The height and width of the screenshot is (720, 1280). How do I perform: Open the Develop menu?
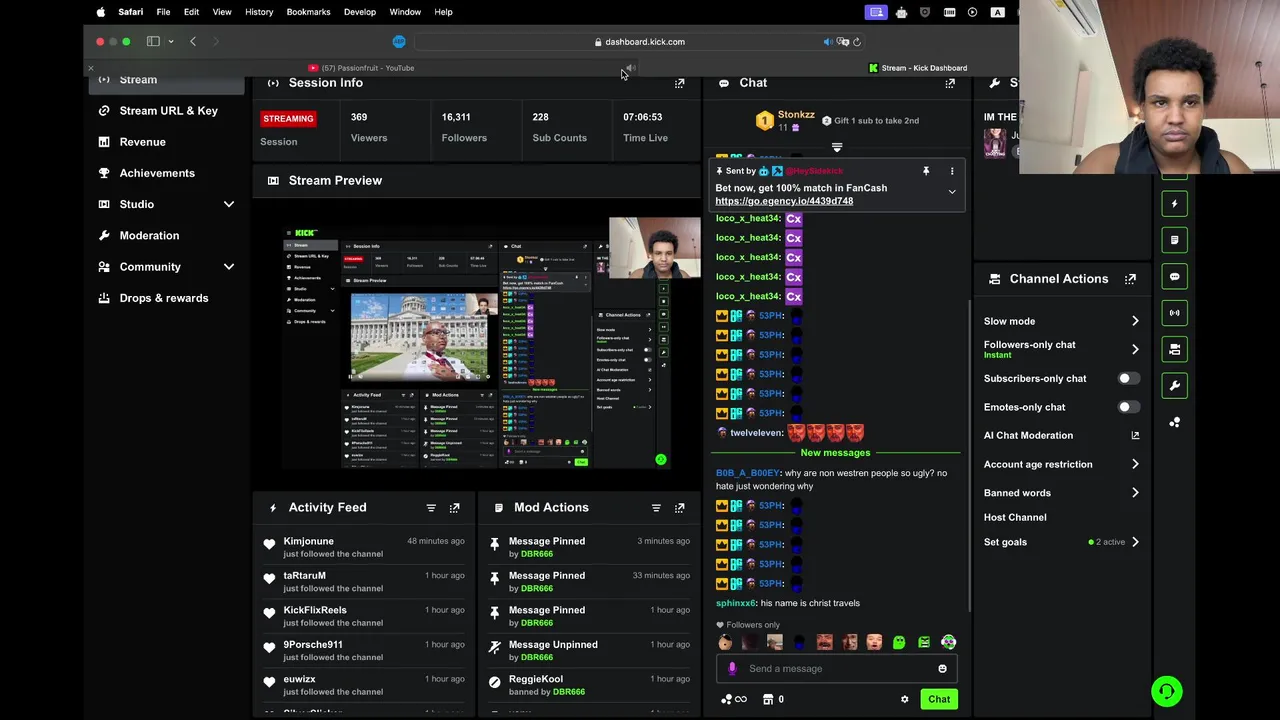(x=360, y=12)
